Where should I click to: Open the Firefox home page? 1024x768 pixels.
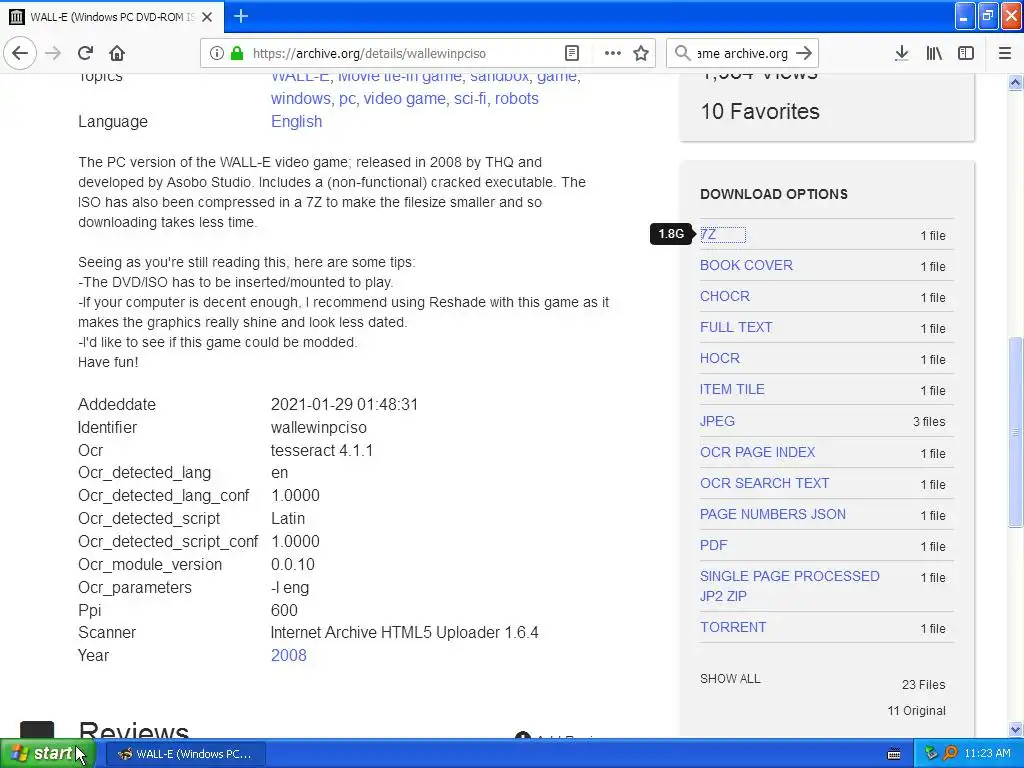117,53
